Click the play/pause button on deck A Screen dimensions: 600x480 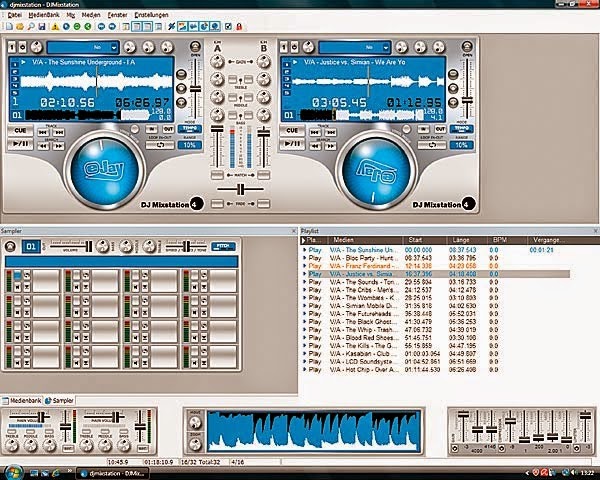pyautogui.click(x=20, y=144)
